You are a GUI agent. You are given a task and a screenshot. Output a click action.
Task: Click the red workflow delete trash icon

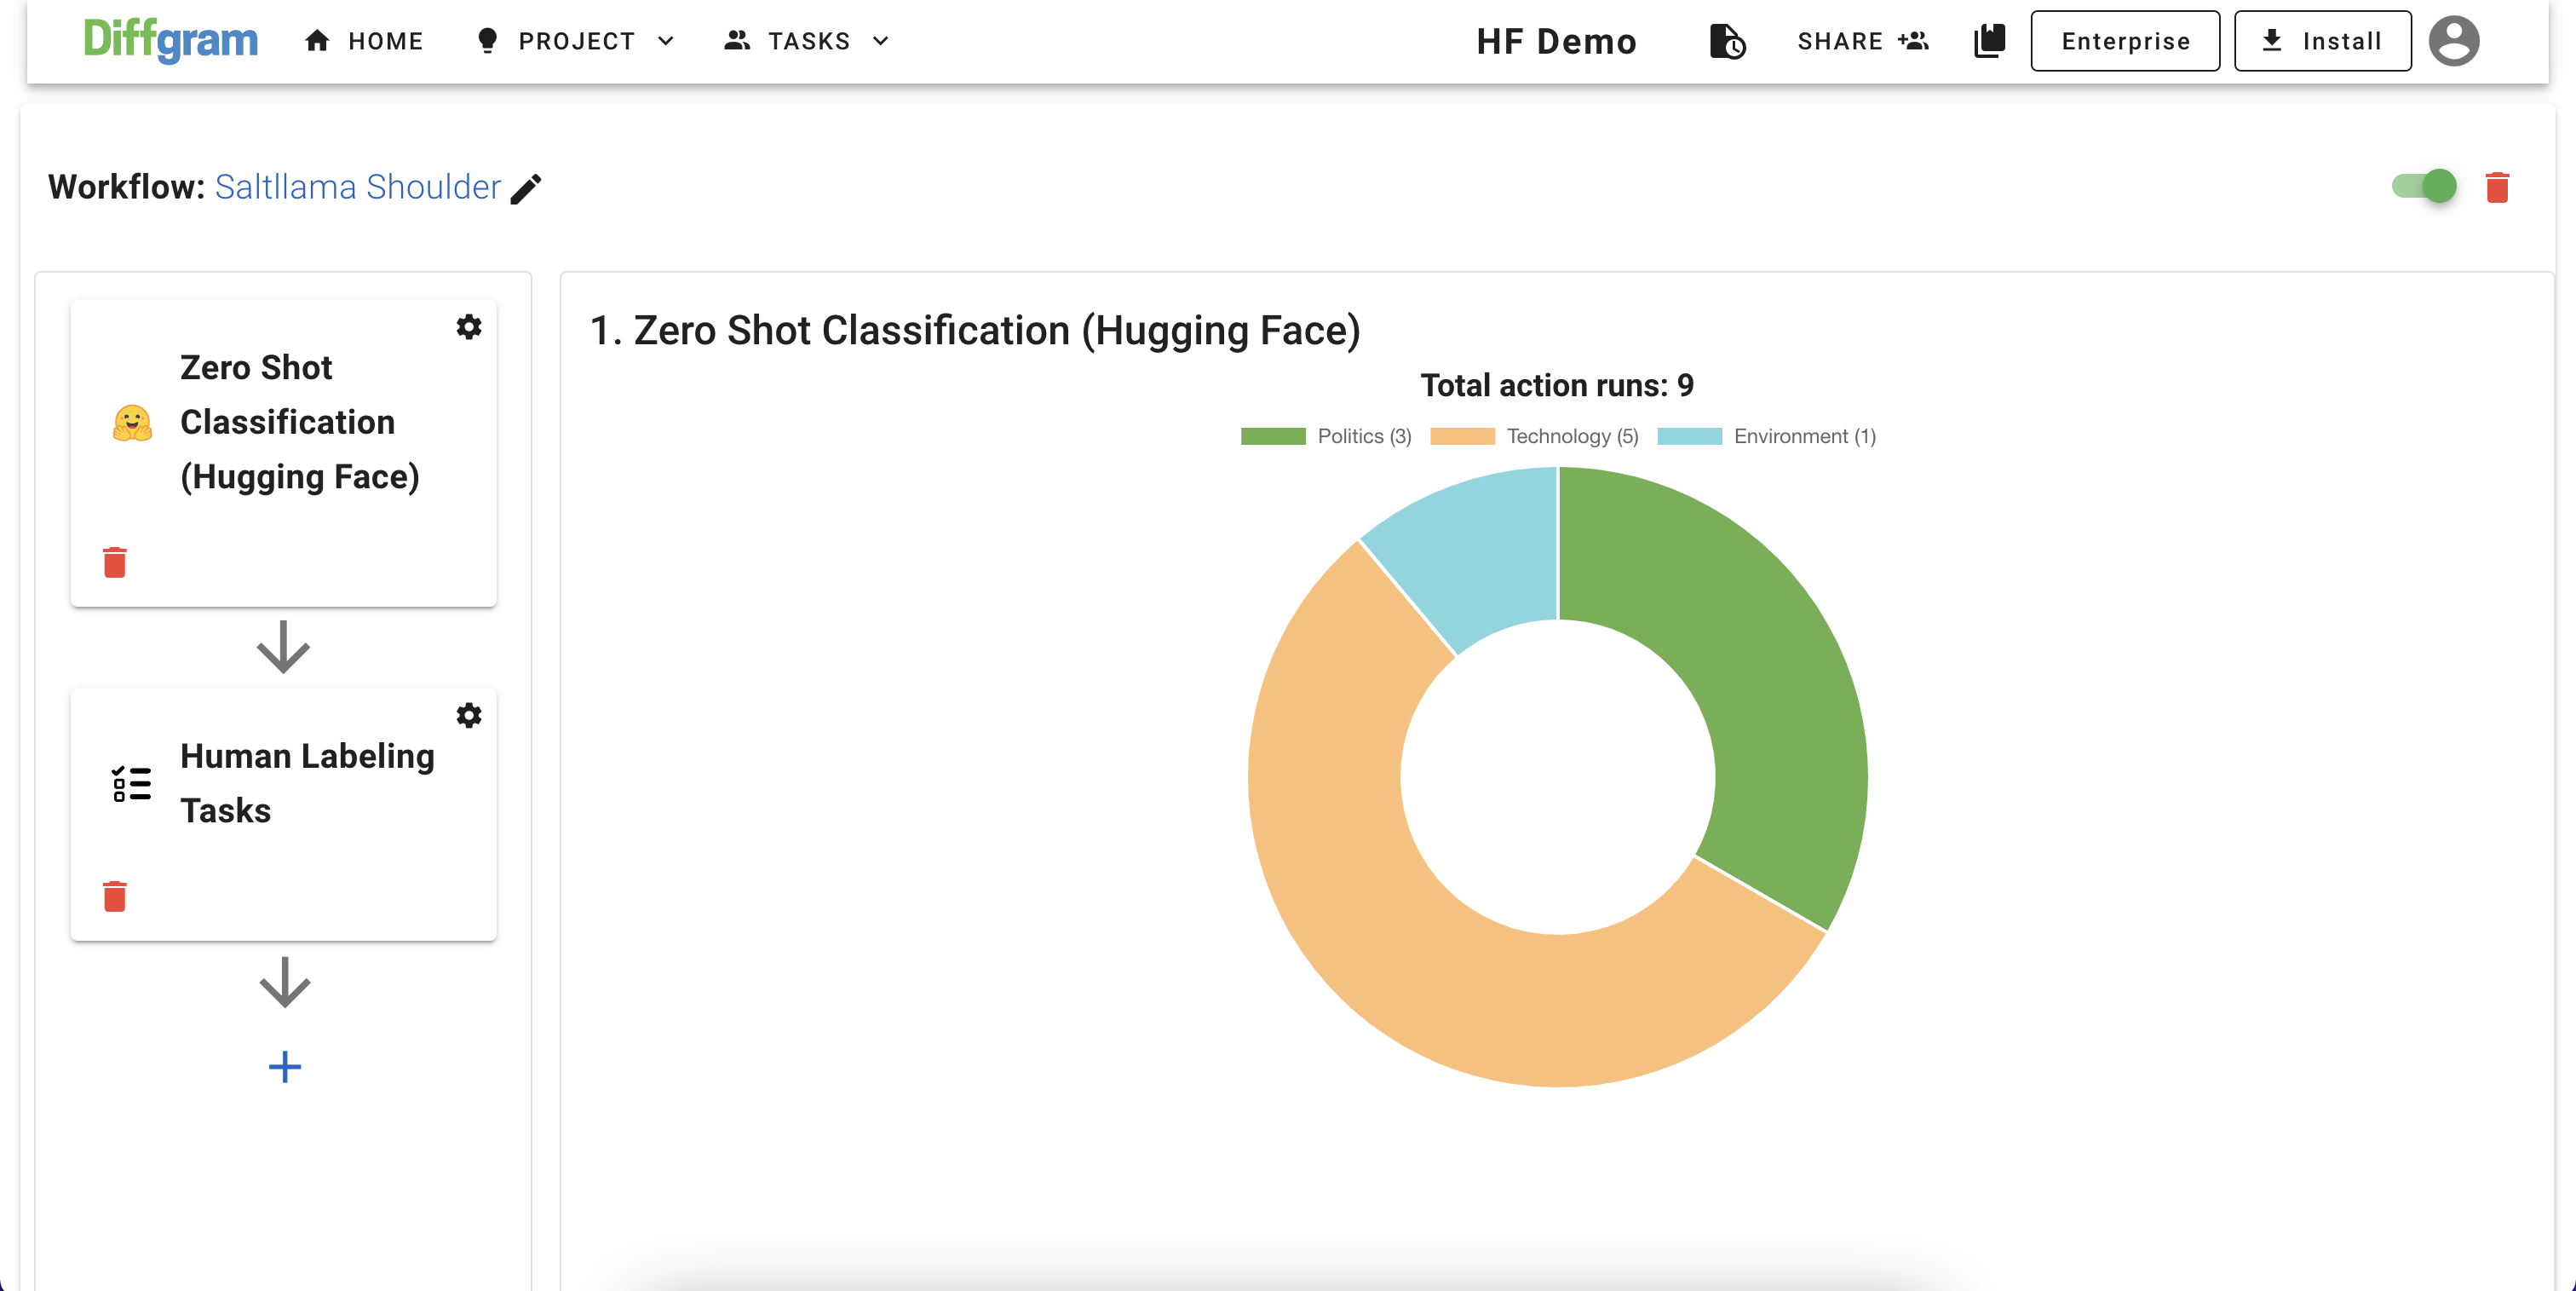[x=2497, y=187]
